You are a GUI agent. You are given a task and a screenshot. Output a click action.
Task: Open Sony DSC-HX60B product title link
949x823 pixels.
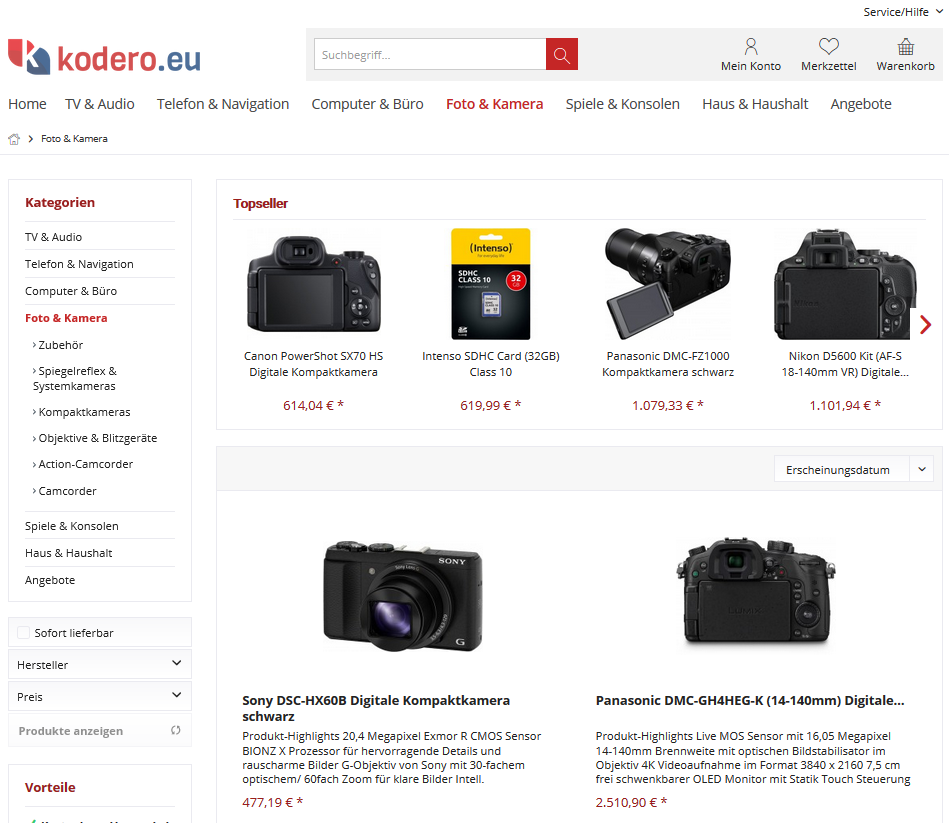coord(376,708)
